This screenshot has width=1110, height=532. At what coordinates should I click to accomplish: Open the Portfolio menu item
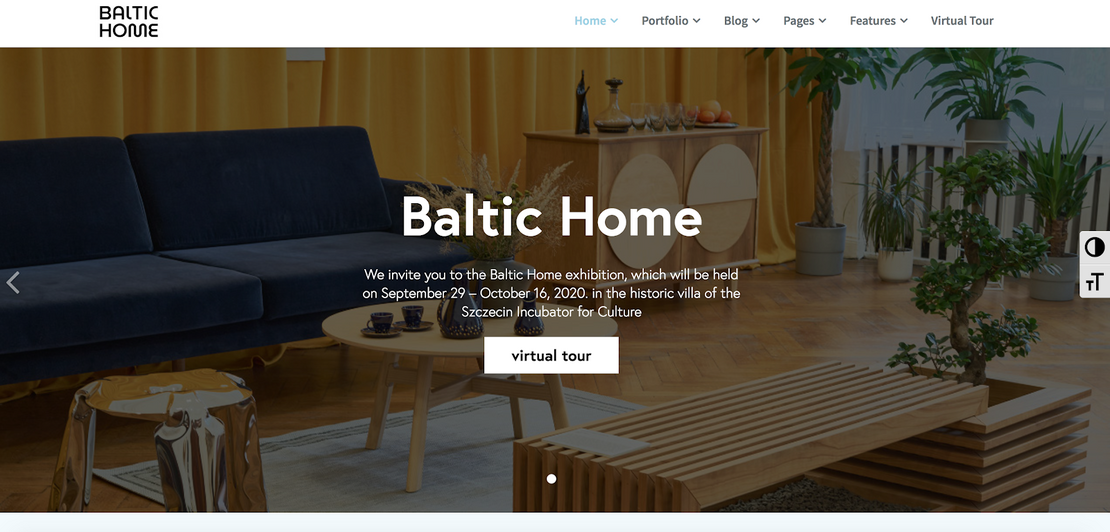point(665,21)
